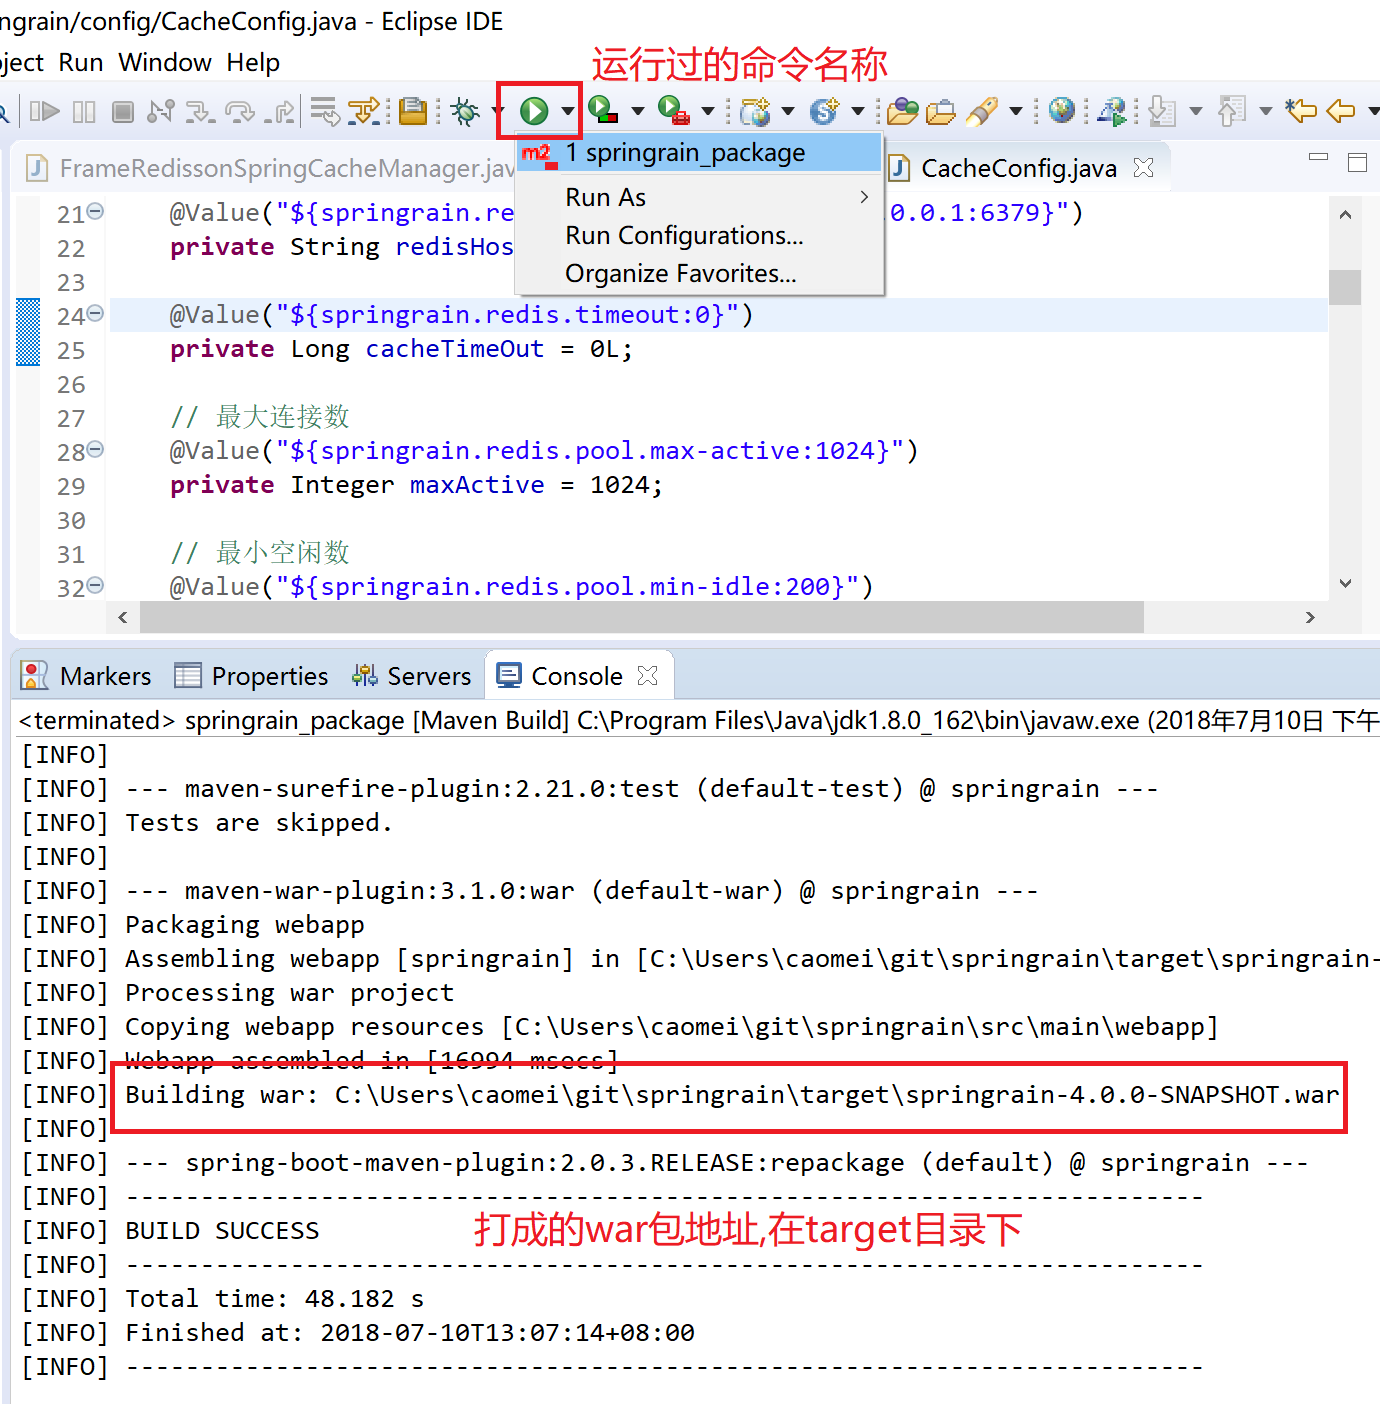Switch to the Markers tab
Screen dimensions: 1380x1404
[x=87, y=676]
